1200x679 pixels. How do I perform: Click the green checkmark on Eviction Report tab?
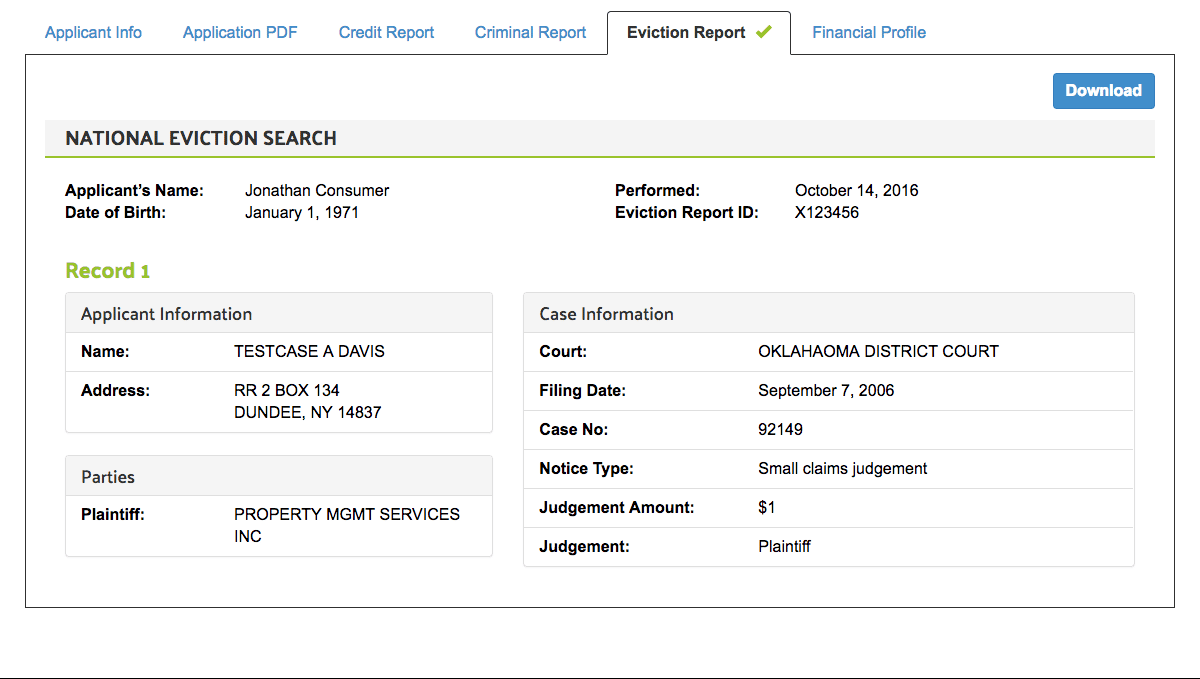[x=765, y=31]
